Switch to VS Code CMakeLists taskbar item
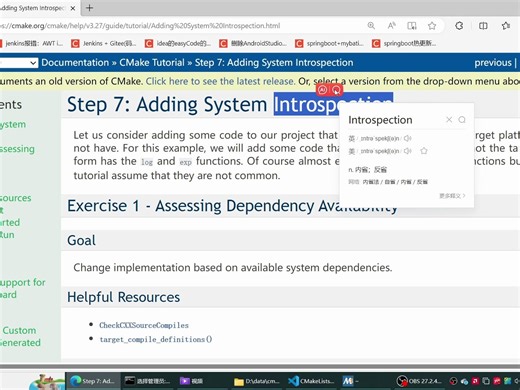Screen dimensions: 520x390 click(311, 381)
